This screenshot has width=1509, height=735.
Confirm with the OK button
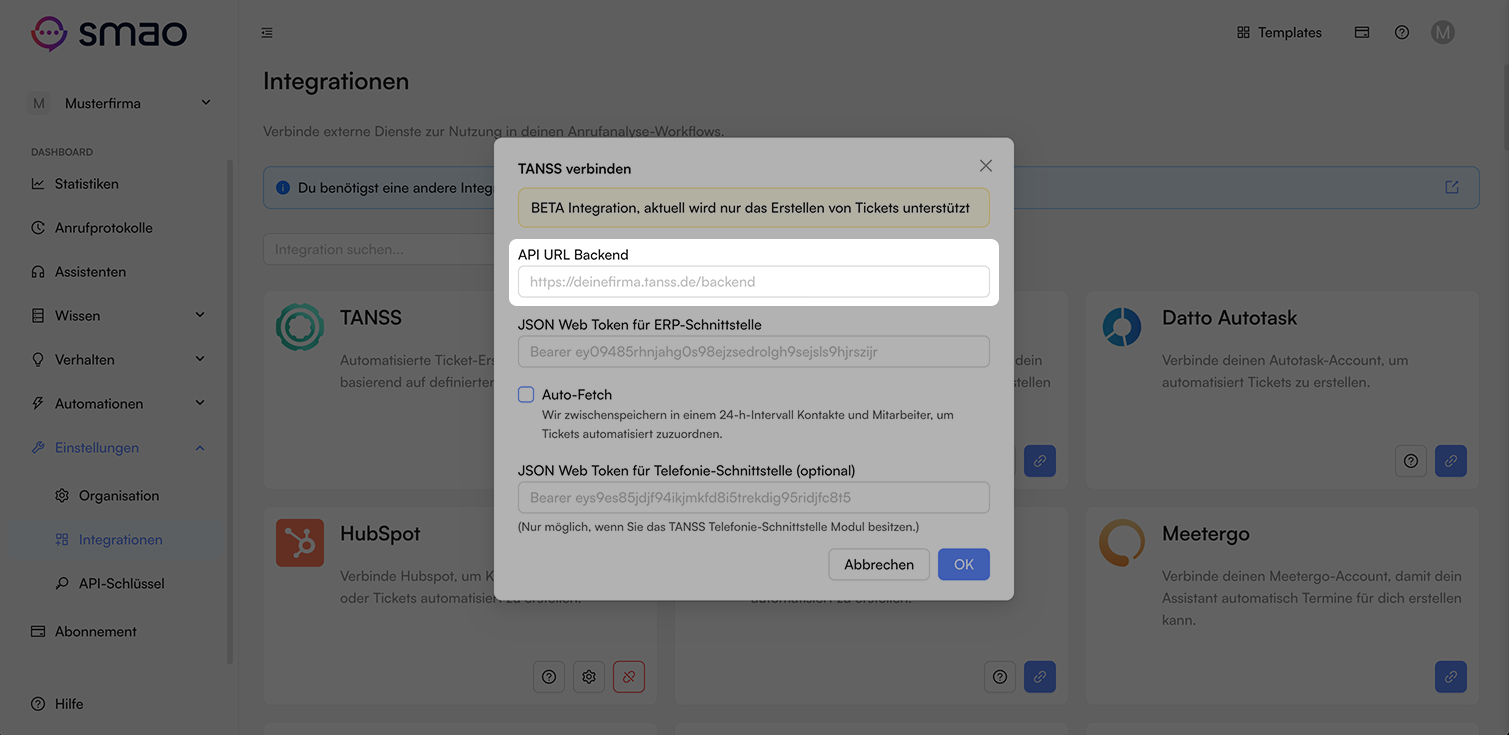coord(964,565)
